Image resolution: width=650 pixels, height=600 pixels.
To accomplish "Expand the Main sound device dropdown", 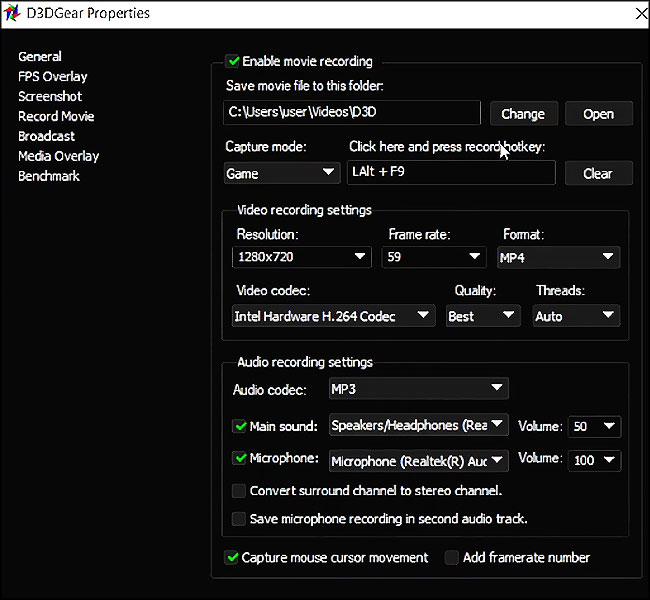I will 419,425.
